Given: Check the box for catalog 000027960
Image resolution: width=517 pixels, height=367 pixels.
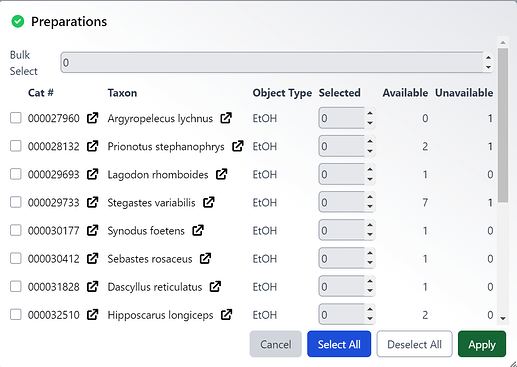Looking at the screenshot, I should 16,118.
